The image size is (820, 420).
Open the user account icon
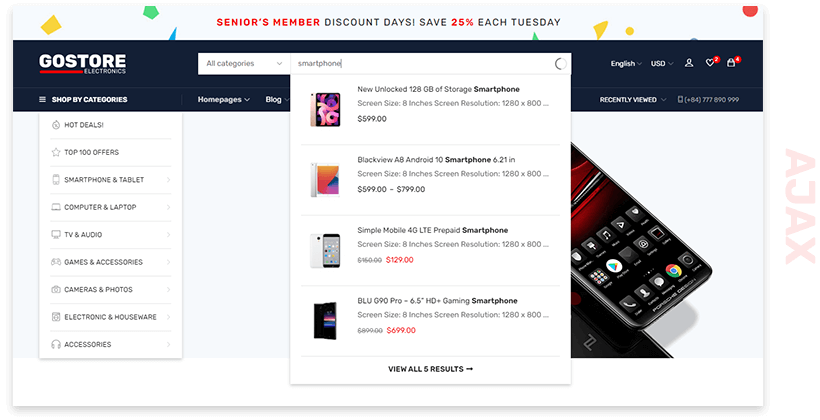(x=689, y=63)
